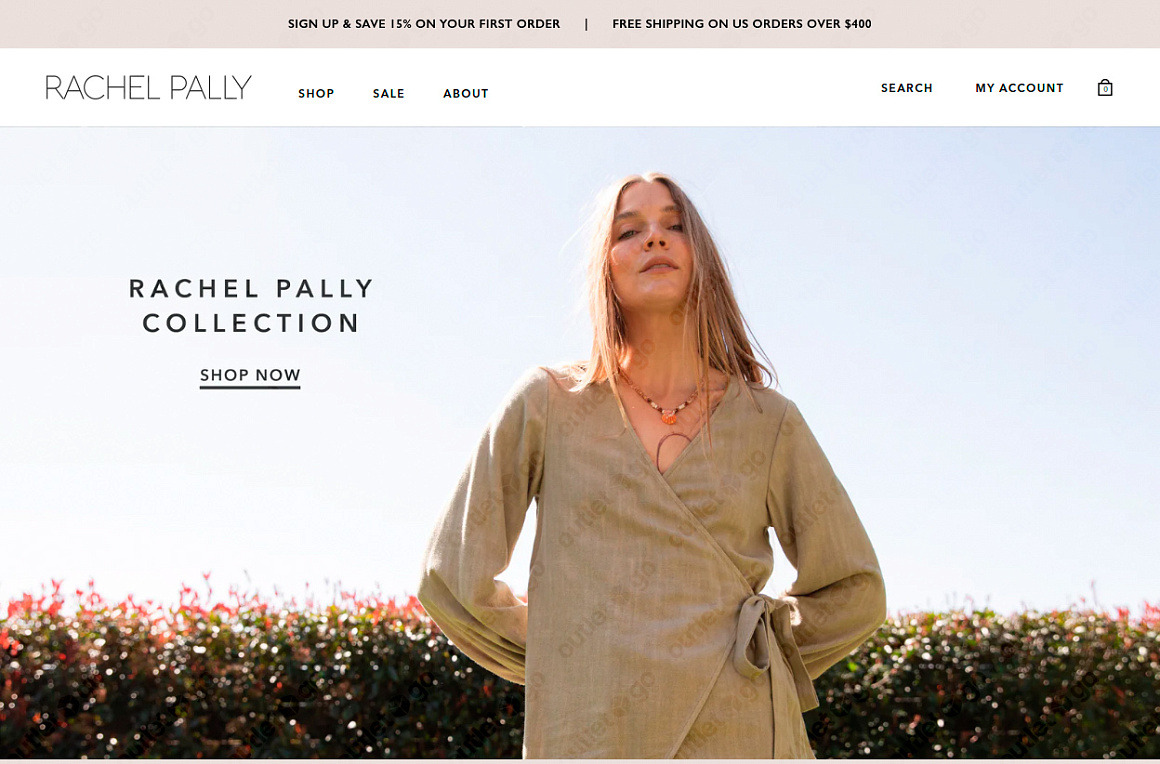Image resolution: width=1160 pixels, height=764 pixels.
Task: Click the empty header space between ABOUT and SEARCH
Action: 684,88
